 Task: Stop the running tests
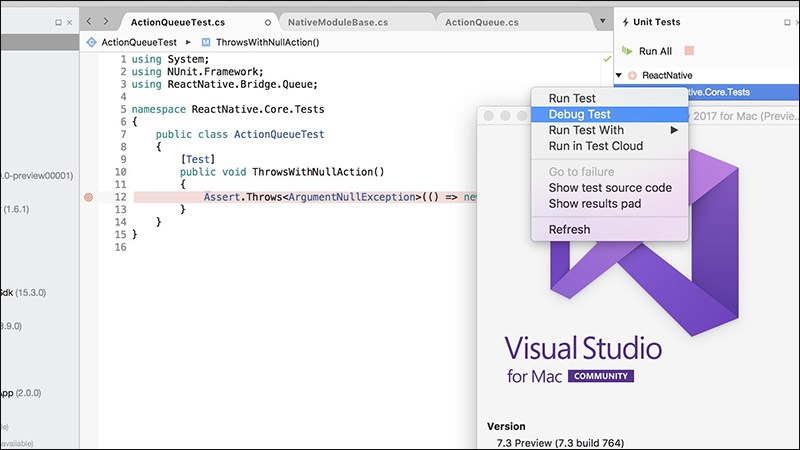[689, 51]
